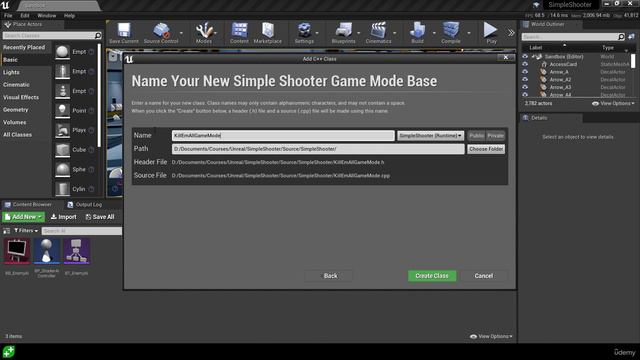Image resolution: width=640 pixels, height=360 pixels.
Task: Expand the toolbar overflow chevrons
Action: pyautogui.click(x=511, y=33)
